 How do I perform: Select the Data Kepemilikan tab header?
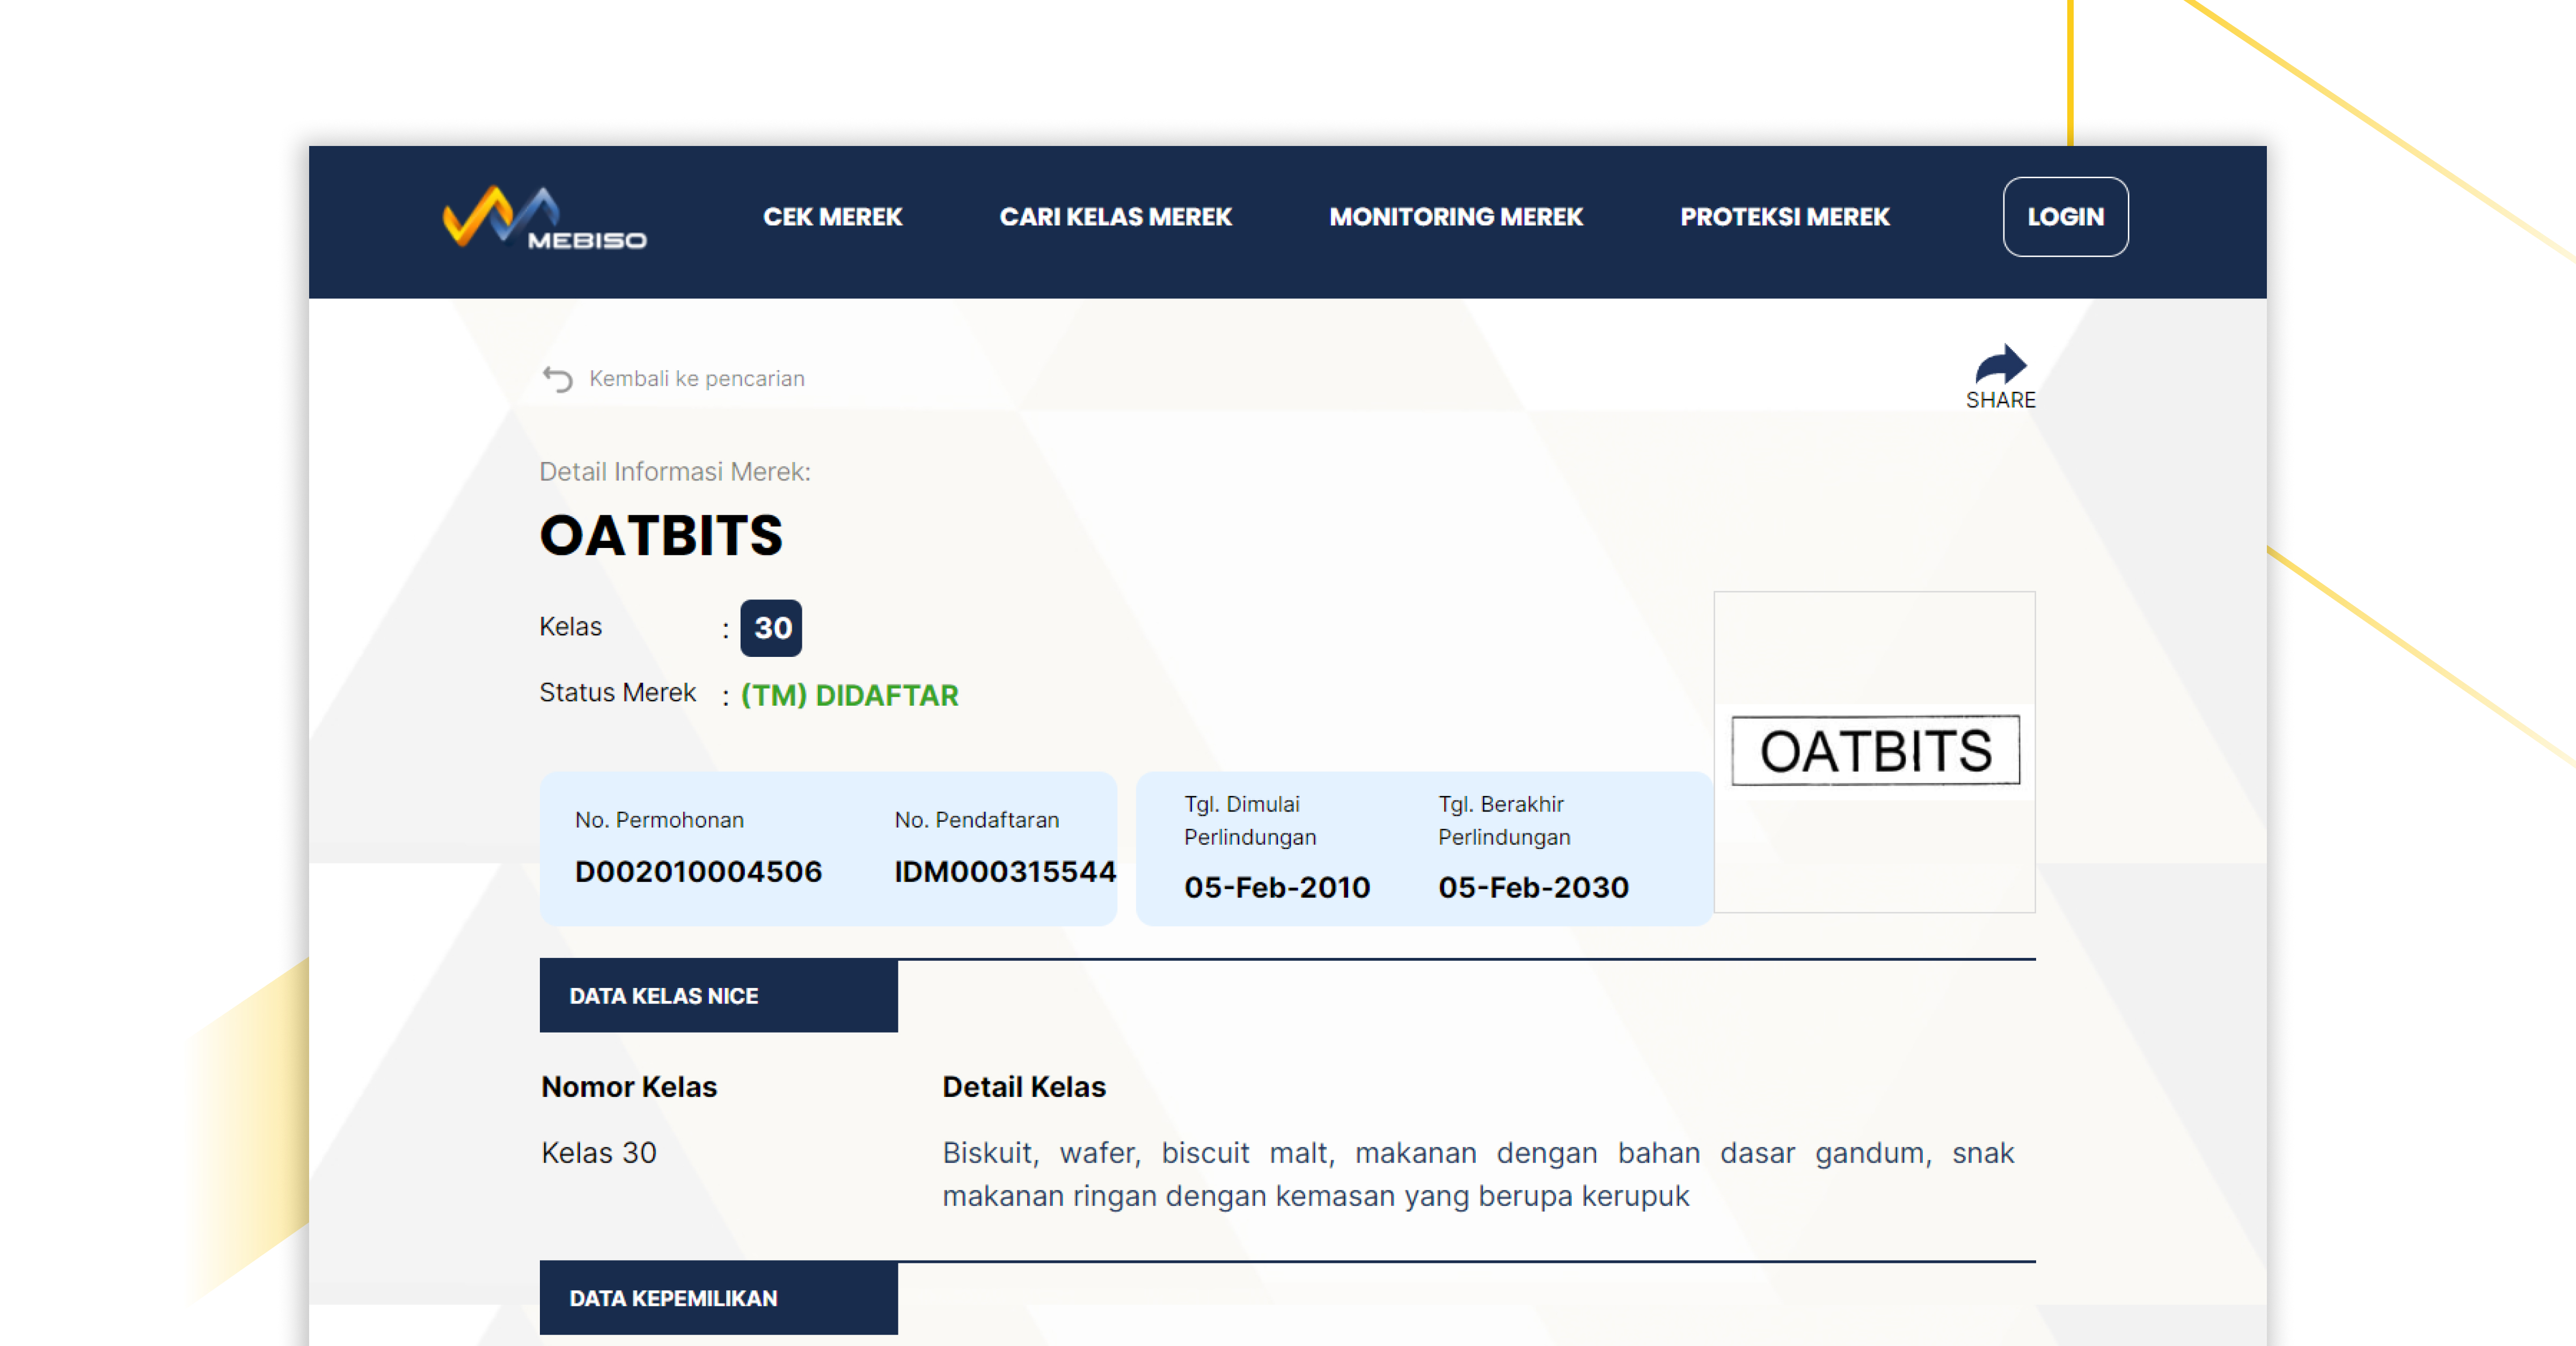pyautogui.click(x=718, y=1298)
